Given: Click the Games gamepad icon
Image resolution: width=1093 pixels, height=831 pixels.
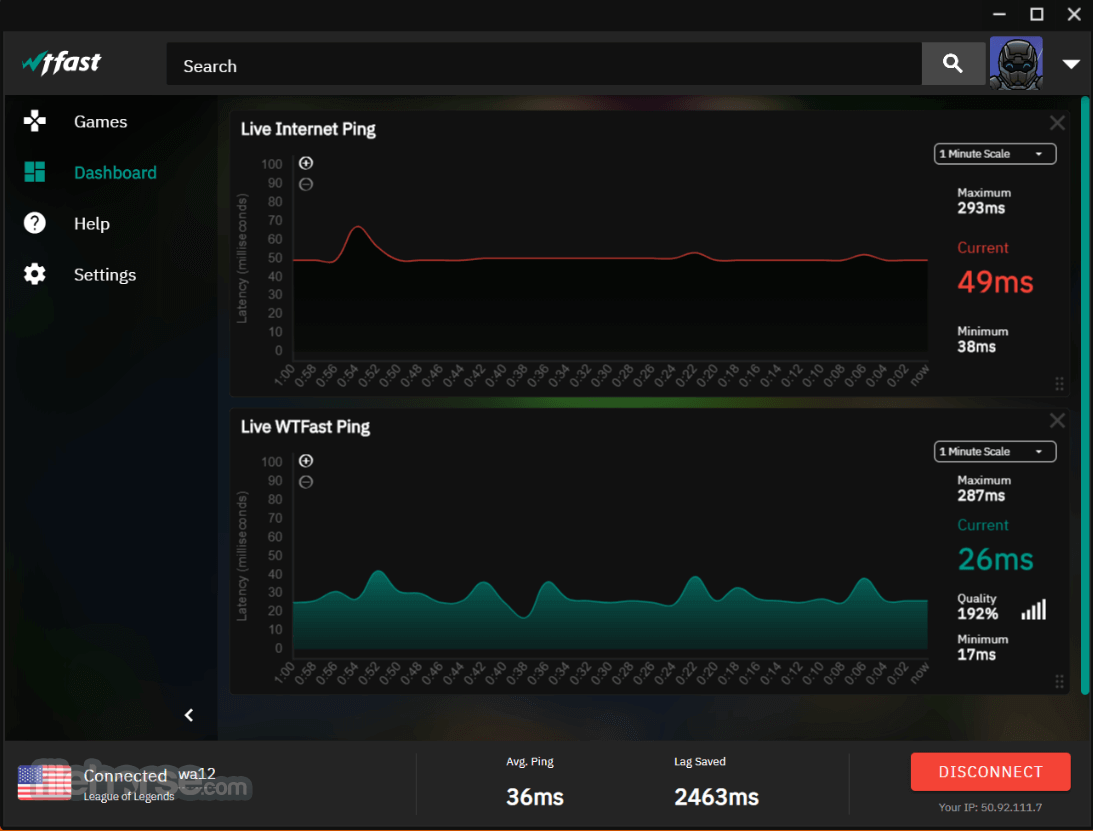Looking at the screenshot, I should click(34, 121).
